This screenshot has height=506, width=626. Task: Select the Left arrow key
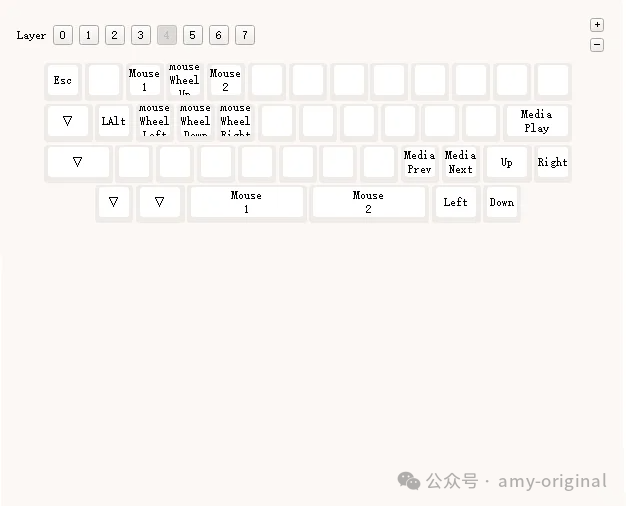(x=456, y=203)
